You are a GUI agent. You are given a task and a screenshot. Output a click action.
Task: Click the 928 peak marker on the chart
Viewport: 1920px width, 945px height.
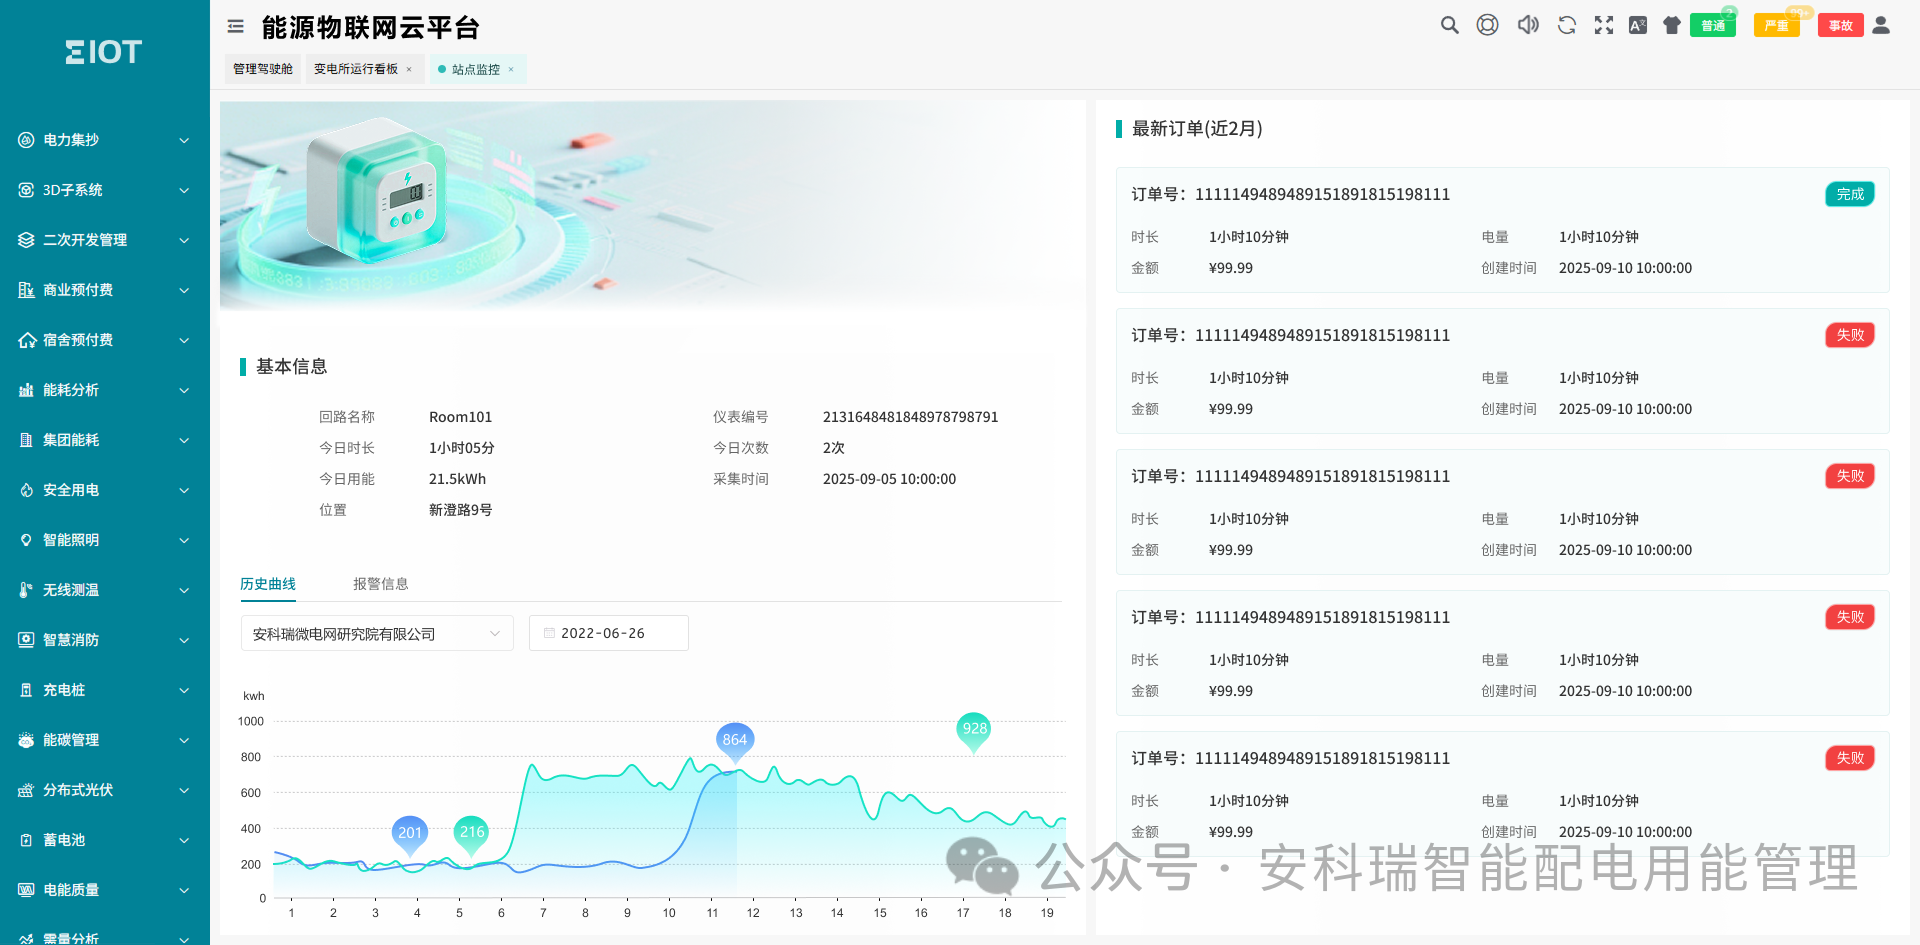pyautogui.click(x=974, y=731)
